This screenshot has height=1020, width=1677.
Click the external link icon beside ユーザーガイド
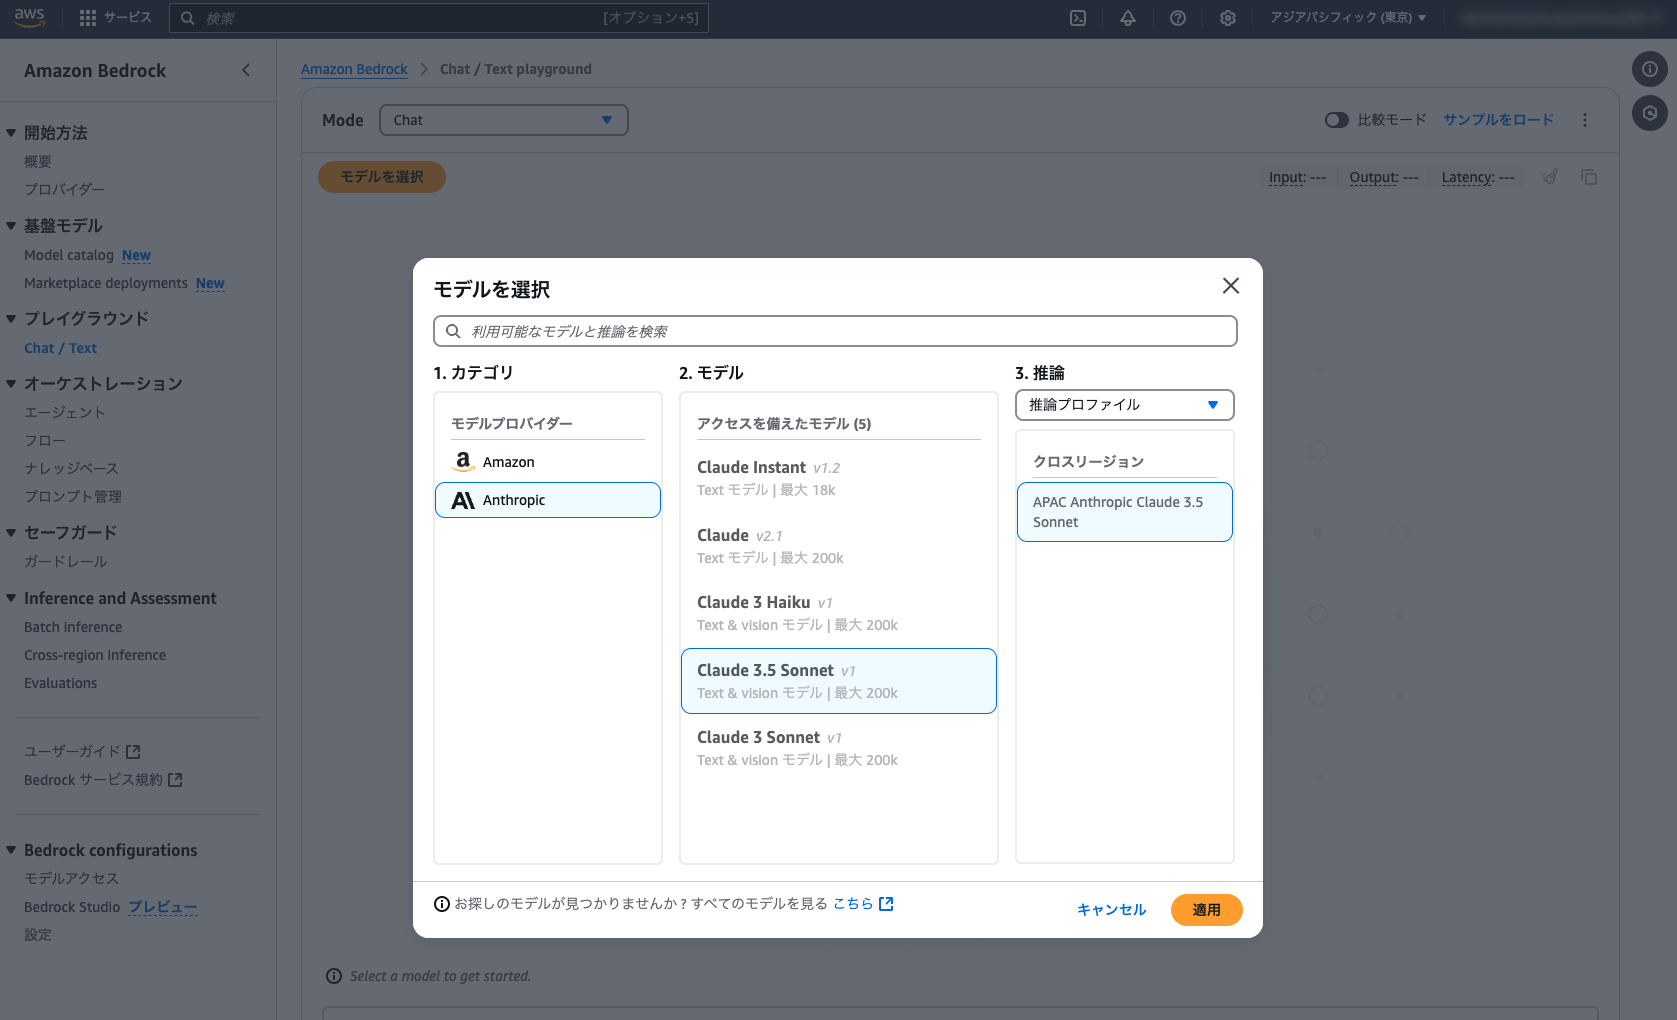[133, 751]
